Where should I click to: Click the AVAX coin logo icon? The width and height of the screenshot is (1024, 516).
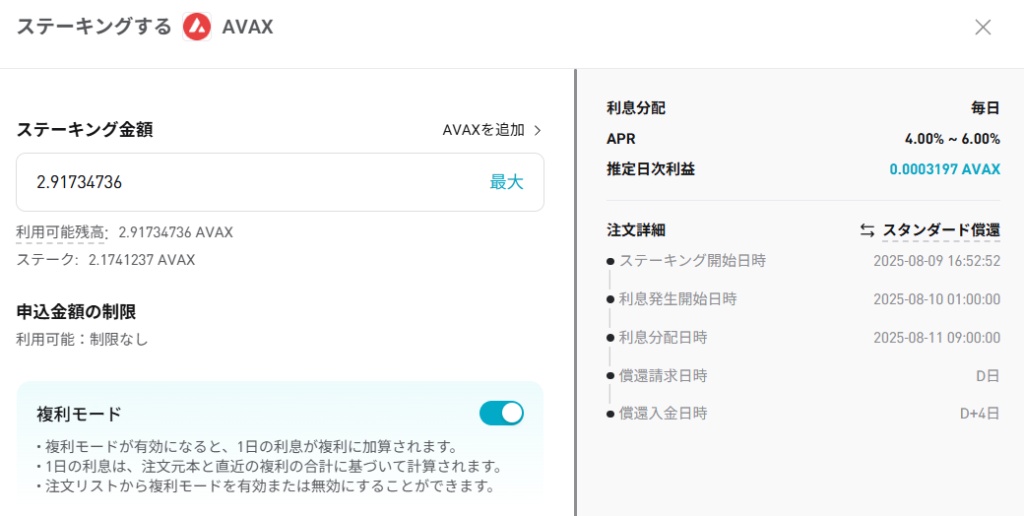pyautogui.click(x=197, y=27)
